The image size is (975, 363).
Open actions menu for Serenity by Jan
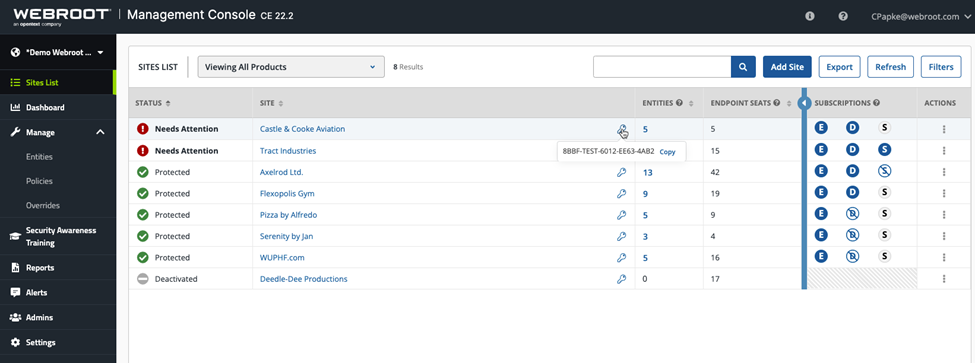[x=944, y=236]
